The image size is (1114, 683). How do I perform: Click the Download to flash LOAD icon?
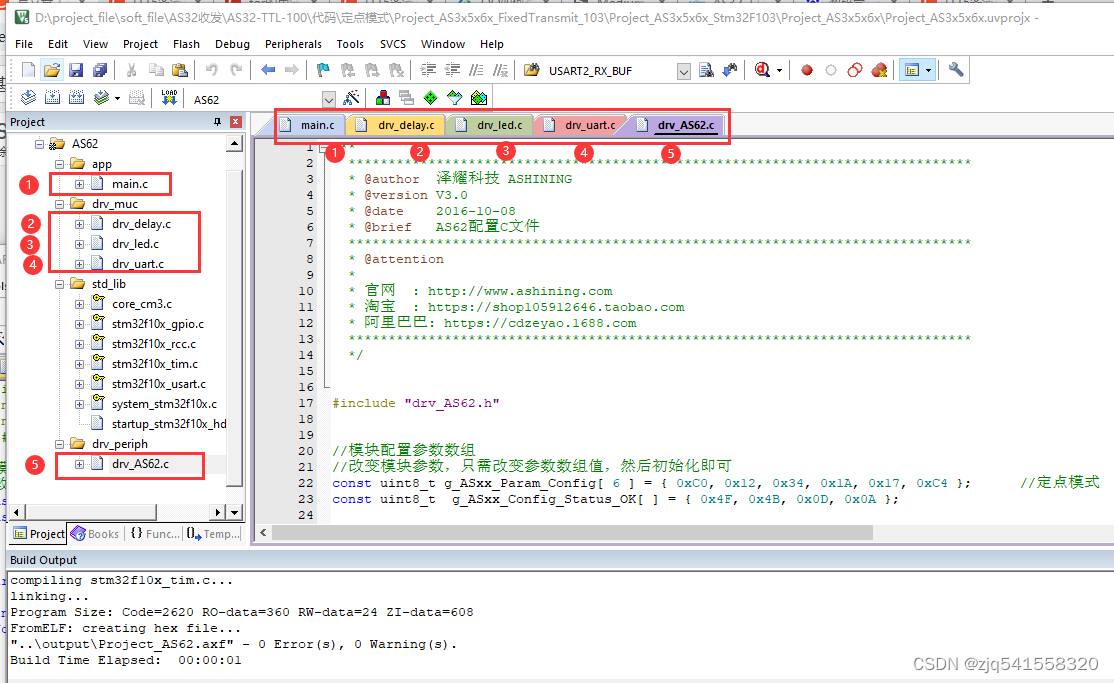[x=168, y=97]
